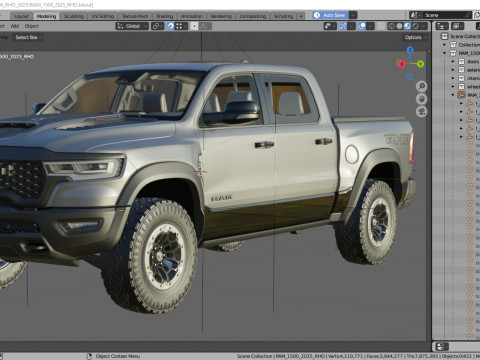Viewport: 480px width, 360px height.
Task: Toggle viewport overlays button
Action: point(362,26)
